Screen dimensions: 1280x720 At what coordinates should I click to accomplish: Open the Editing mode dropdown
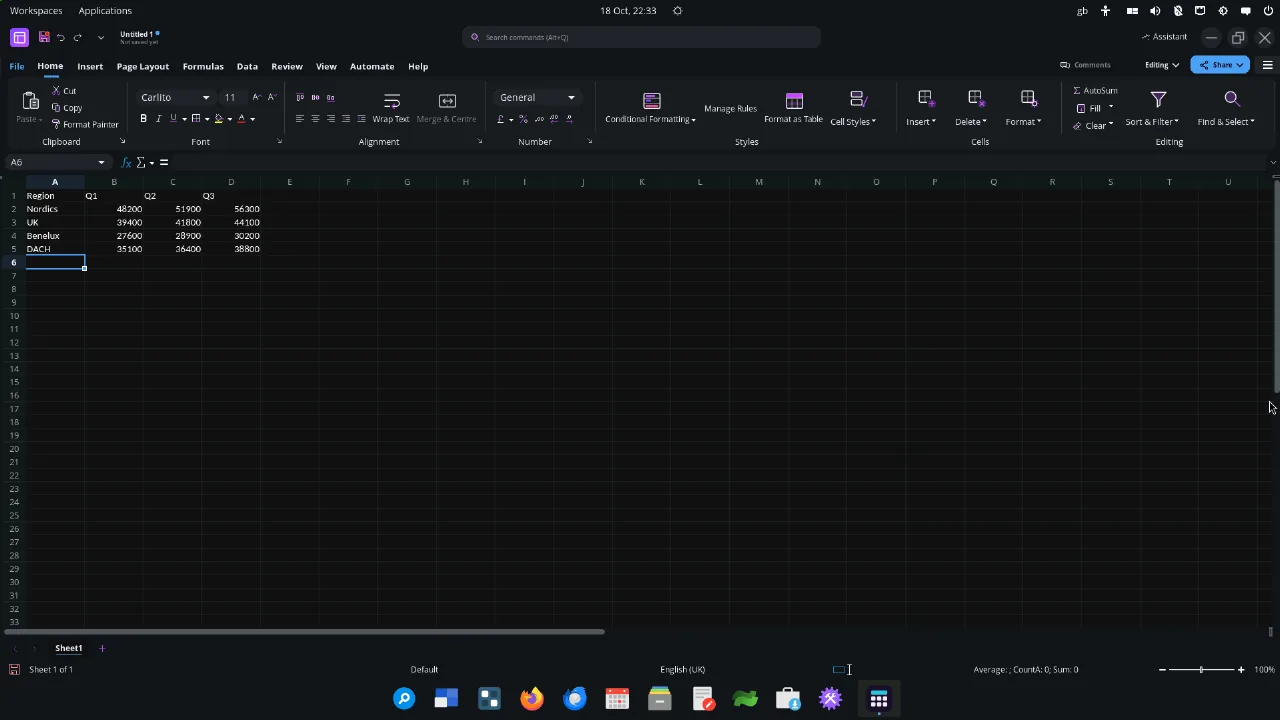coord(1162,65)
